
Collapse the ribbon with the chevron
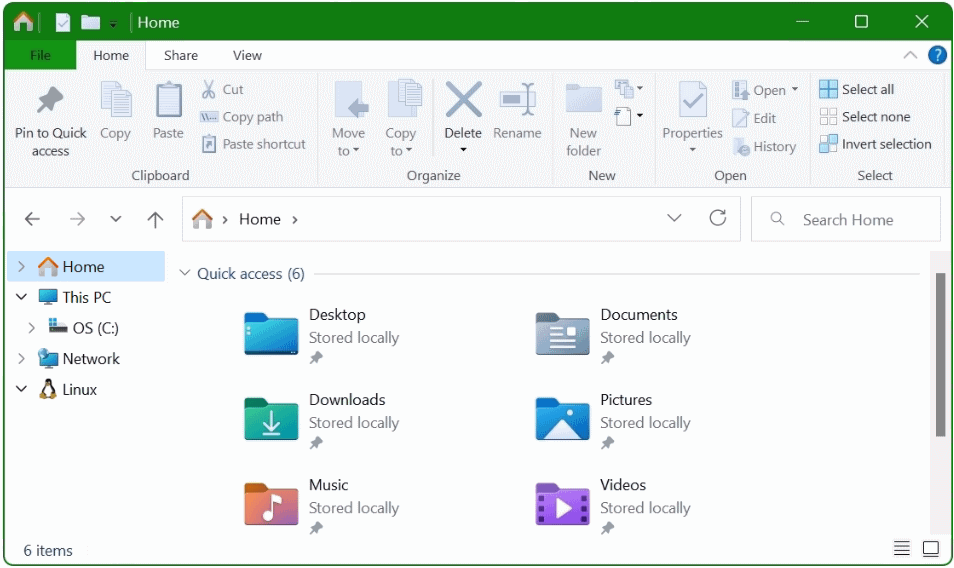pyautogui.click(x=910, y=55)
